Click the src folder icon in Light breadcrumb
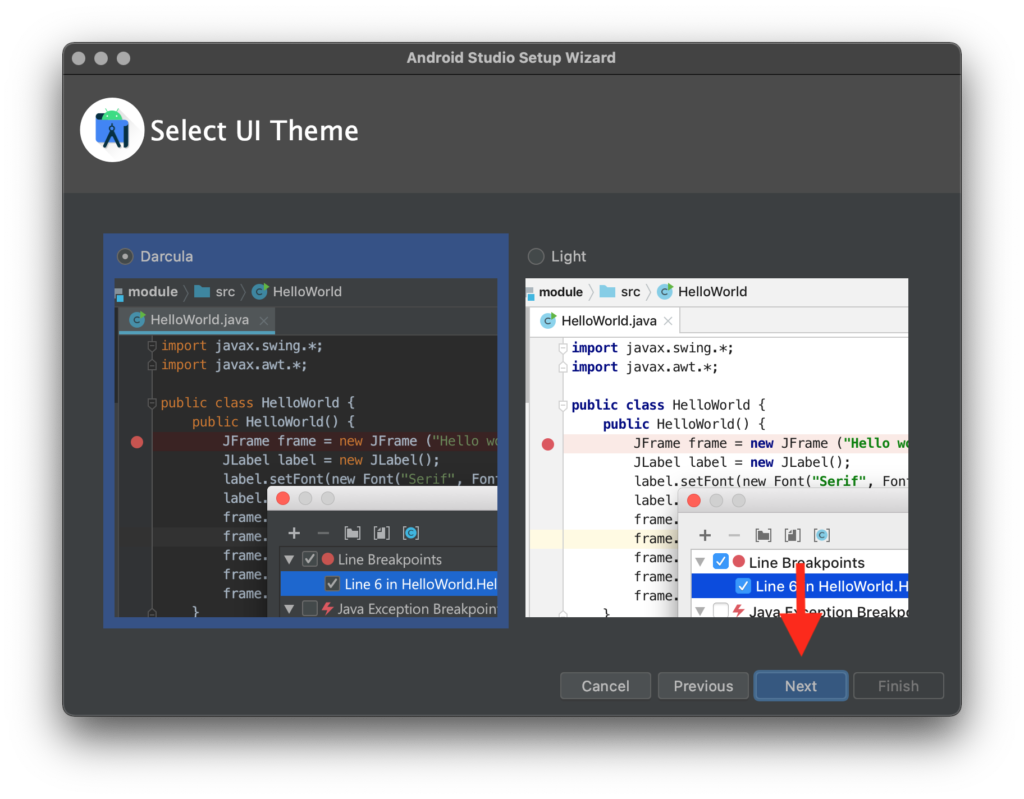 pyautogui.click(x=607, y=291)
